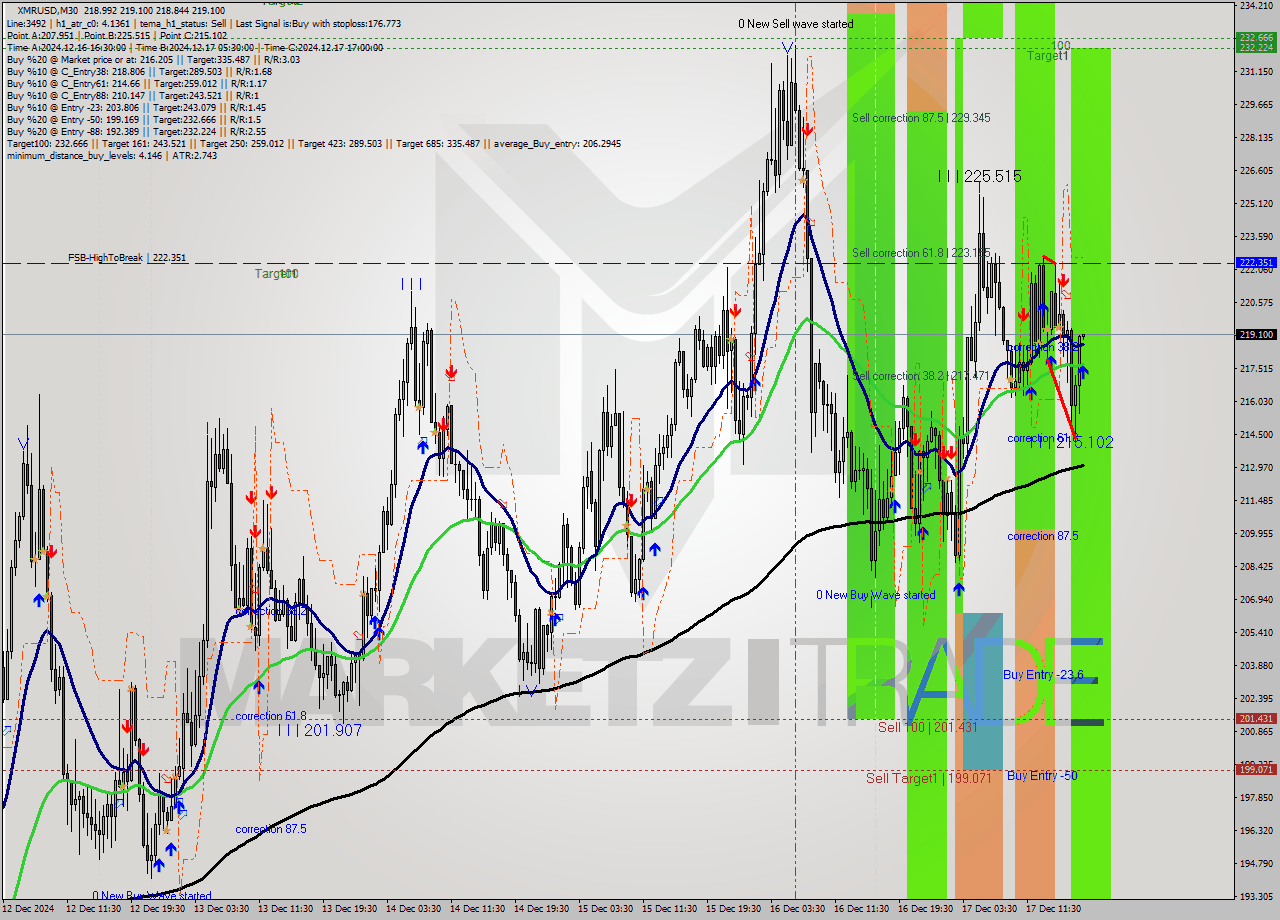This screenshot has height=920, width=1280.
Task: Click the 217.515 price axis value
Action: point(1255,369)
